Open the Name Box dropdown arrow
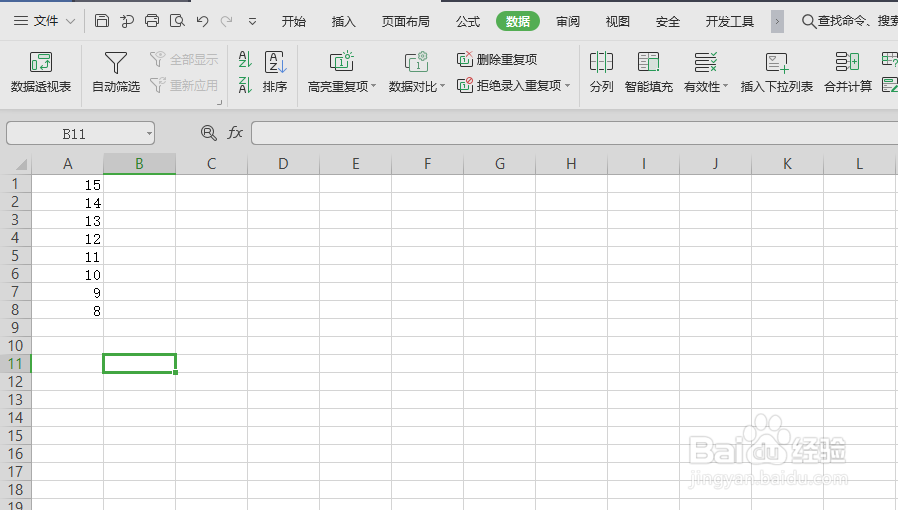This screenshot has height=510, width=898. coord(149,134)
